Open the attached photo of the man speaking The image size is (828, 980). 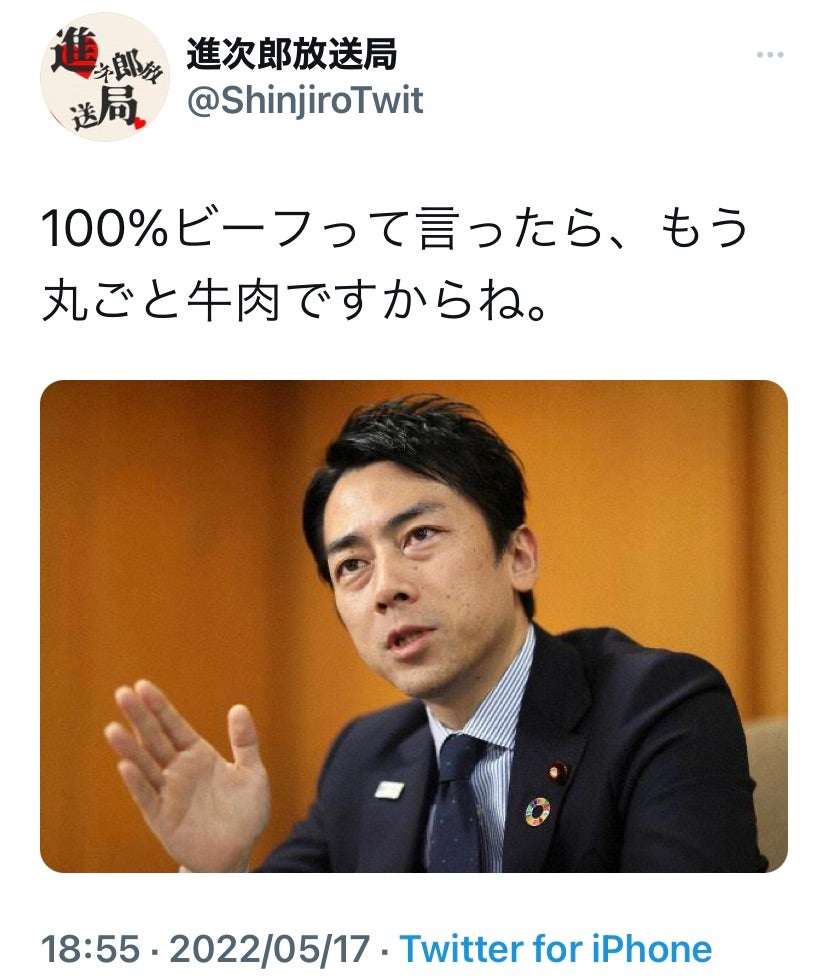[414, 626]
